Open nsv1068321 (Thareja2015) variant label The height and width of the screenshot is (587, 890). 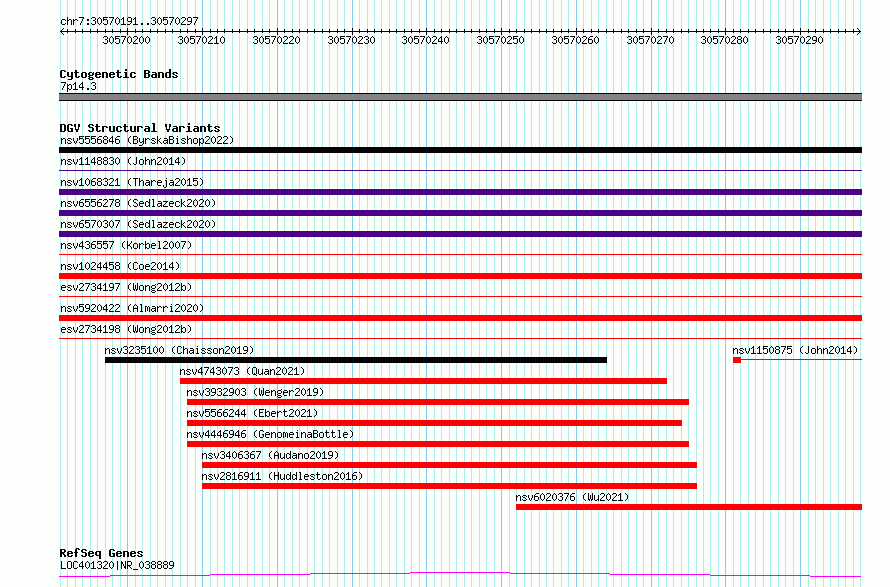[132, 182]
